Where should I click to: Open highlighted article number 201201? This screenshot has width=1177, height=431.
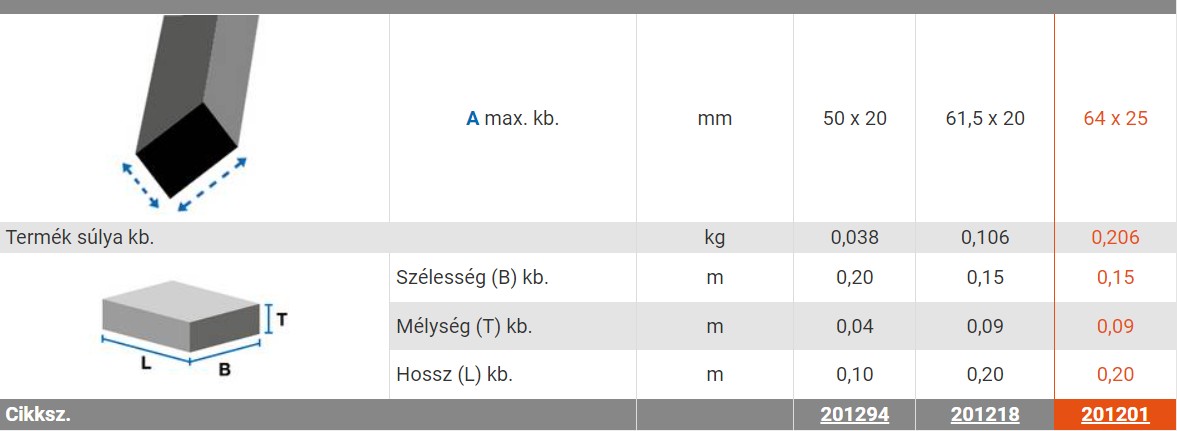click(1115, 414)
